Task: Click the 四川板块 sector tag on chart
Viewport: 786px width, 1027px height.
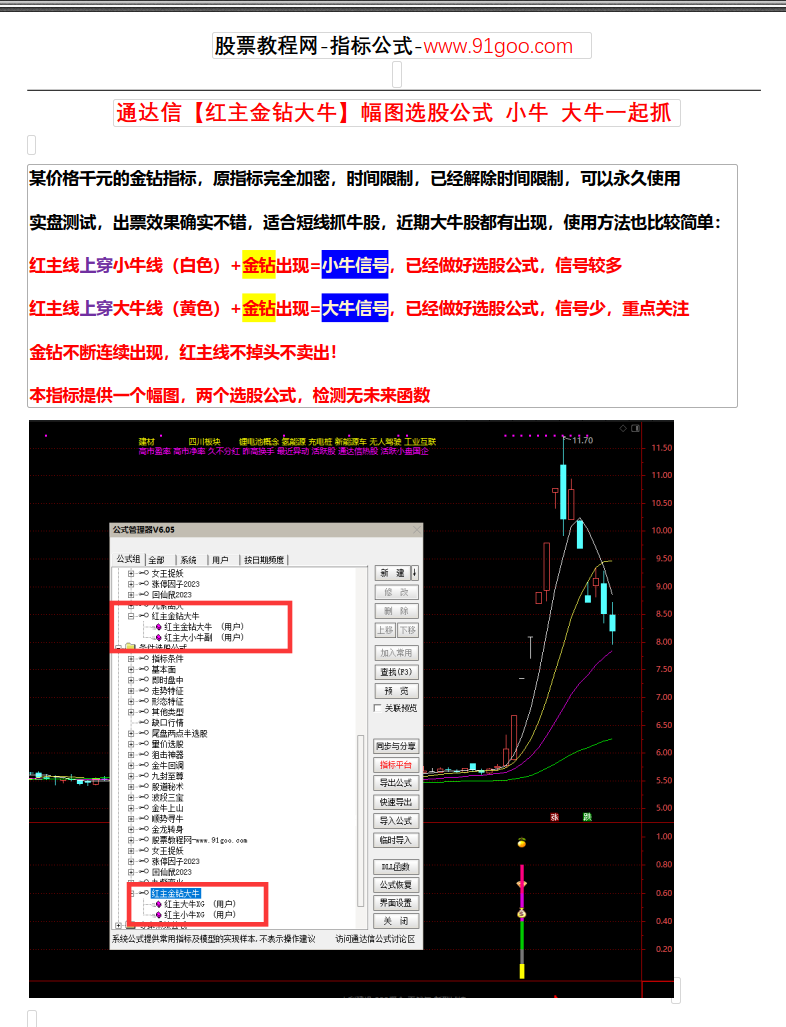Action: (x=204, y=441)
